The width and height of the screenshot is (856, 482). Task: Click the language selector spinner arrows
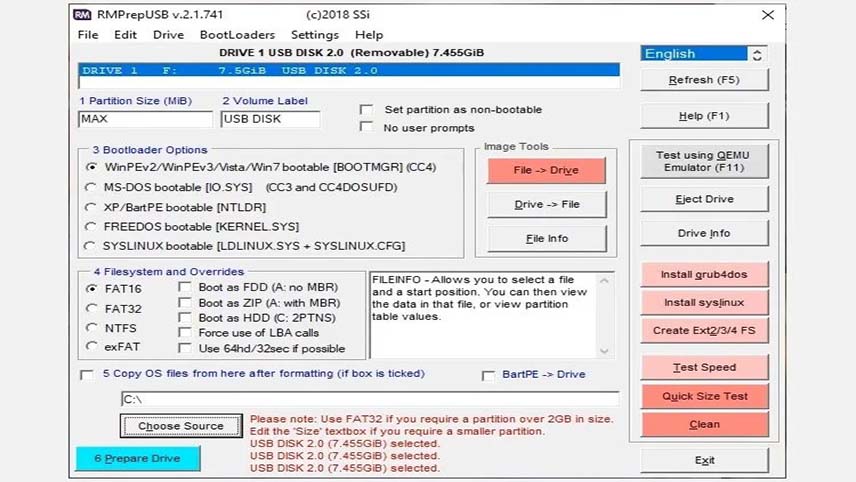click(757, 54)
